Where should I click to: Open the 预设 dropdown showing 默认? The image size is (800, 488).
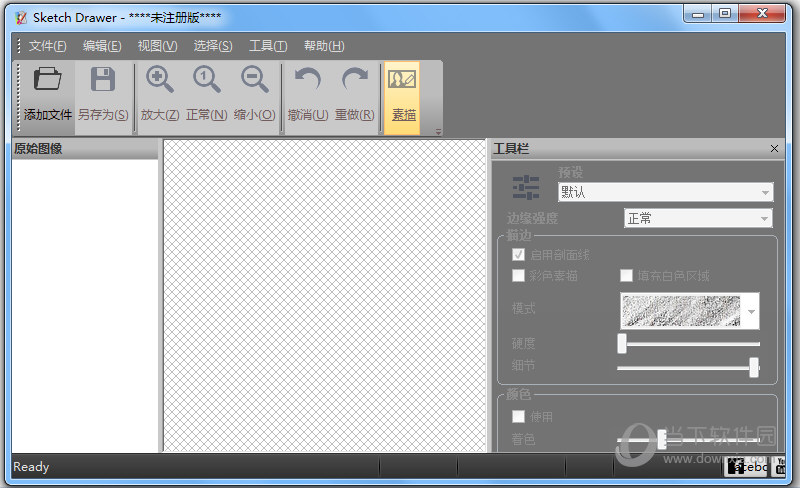[665, 192]
